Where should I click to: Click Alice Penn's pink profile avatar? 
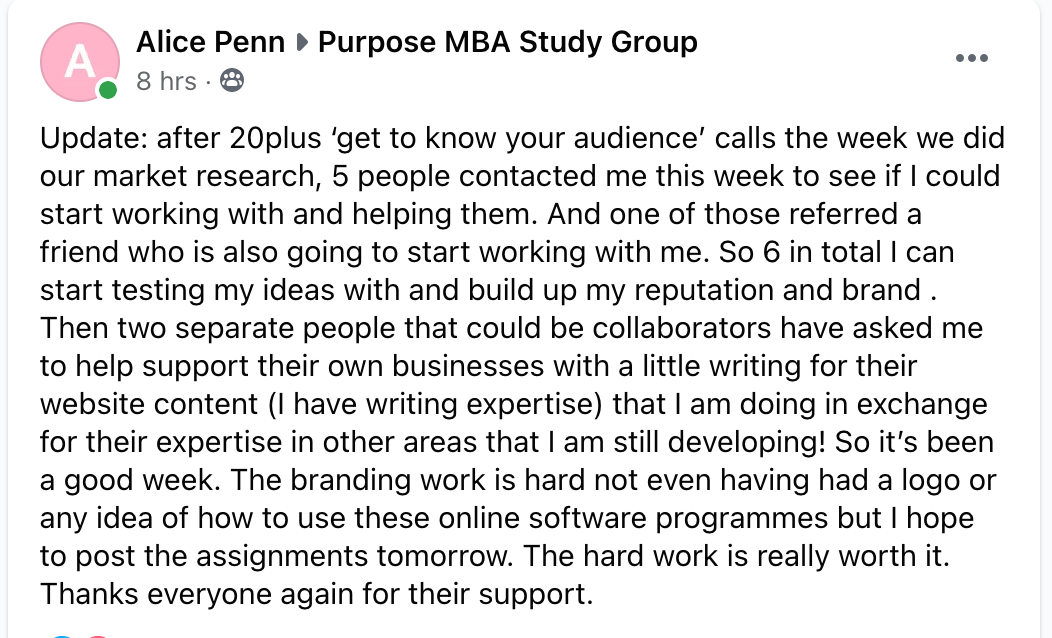point(80,62)
